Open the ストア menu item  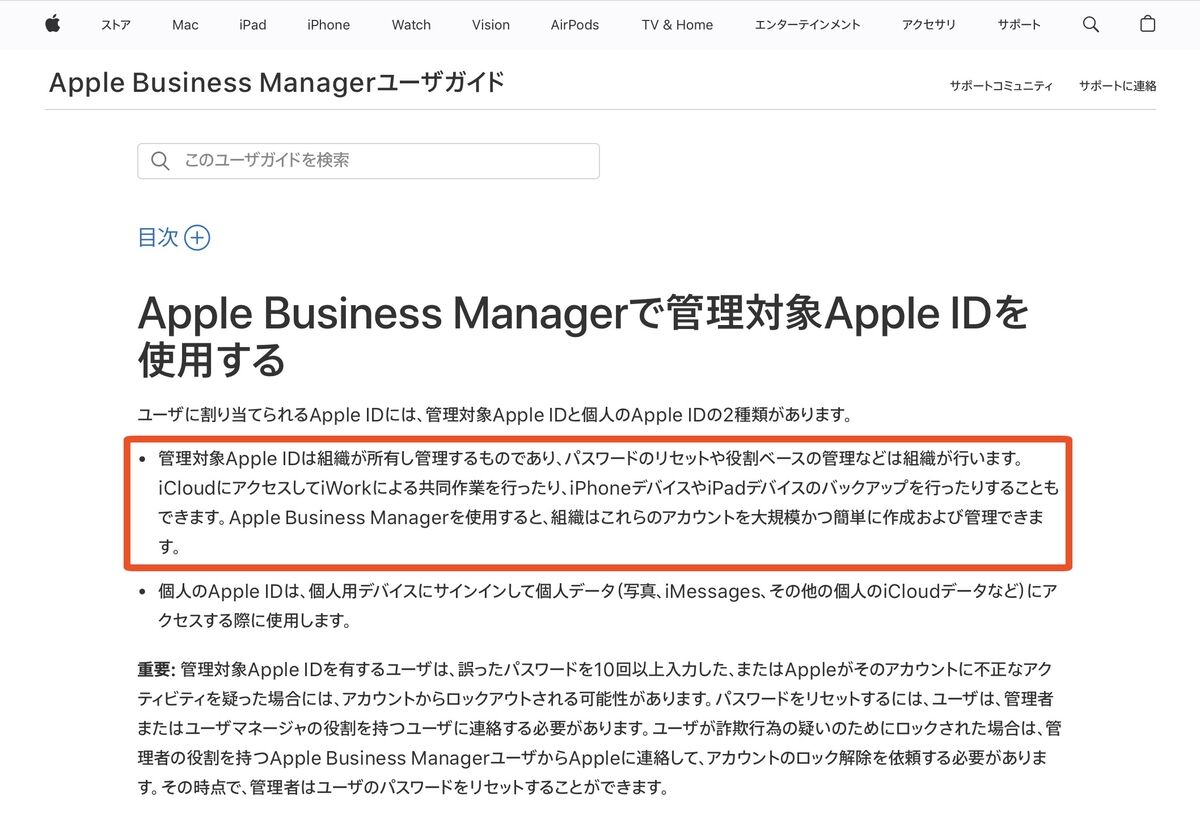[x=116, y=25]
